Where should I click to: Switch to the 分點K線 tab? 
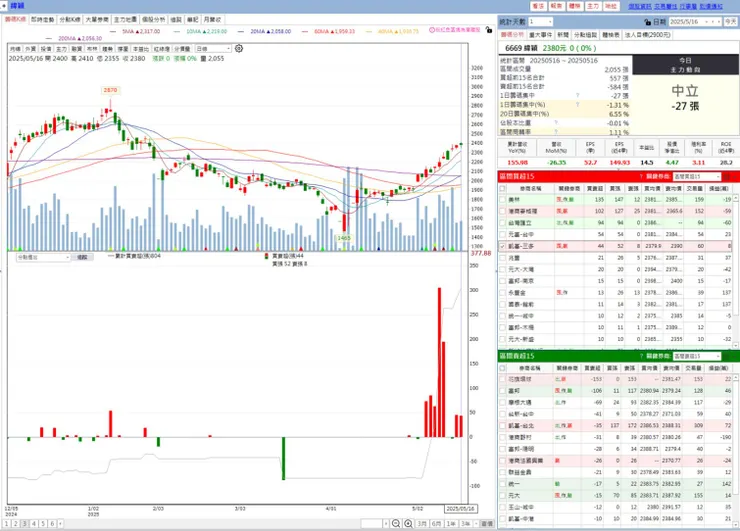(x=70, y=19)
